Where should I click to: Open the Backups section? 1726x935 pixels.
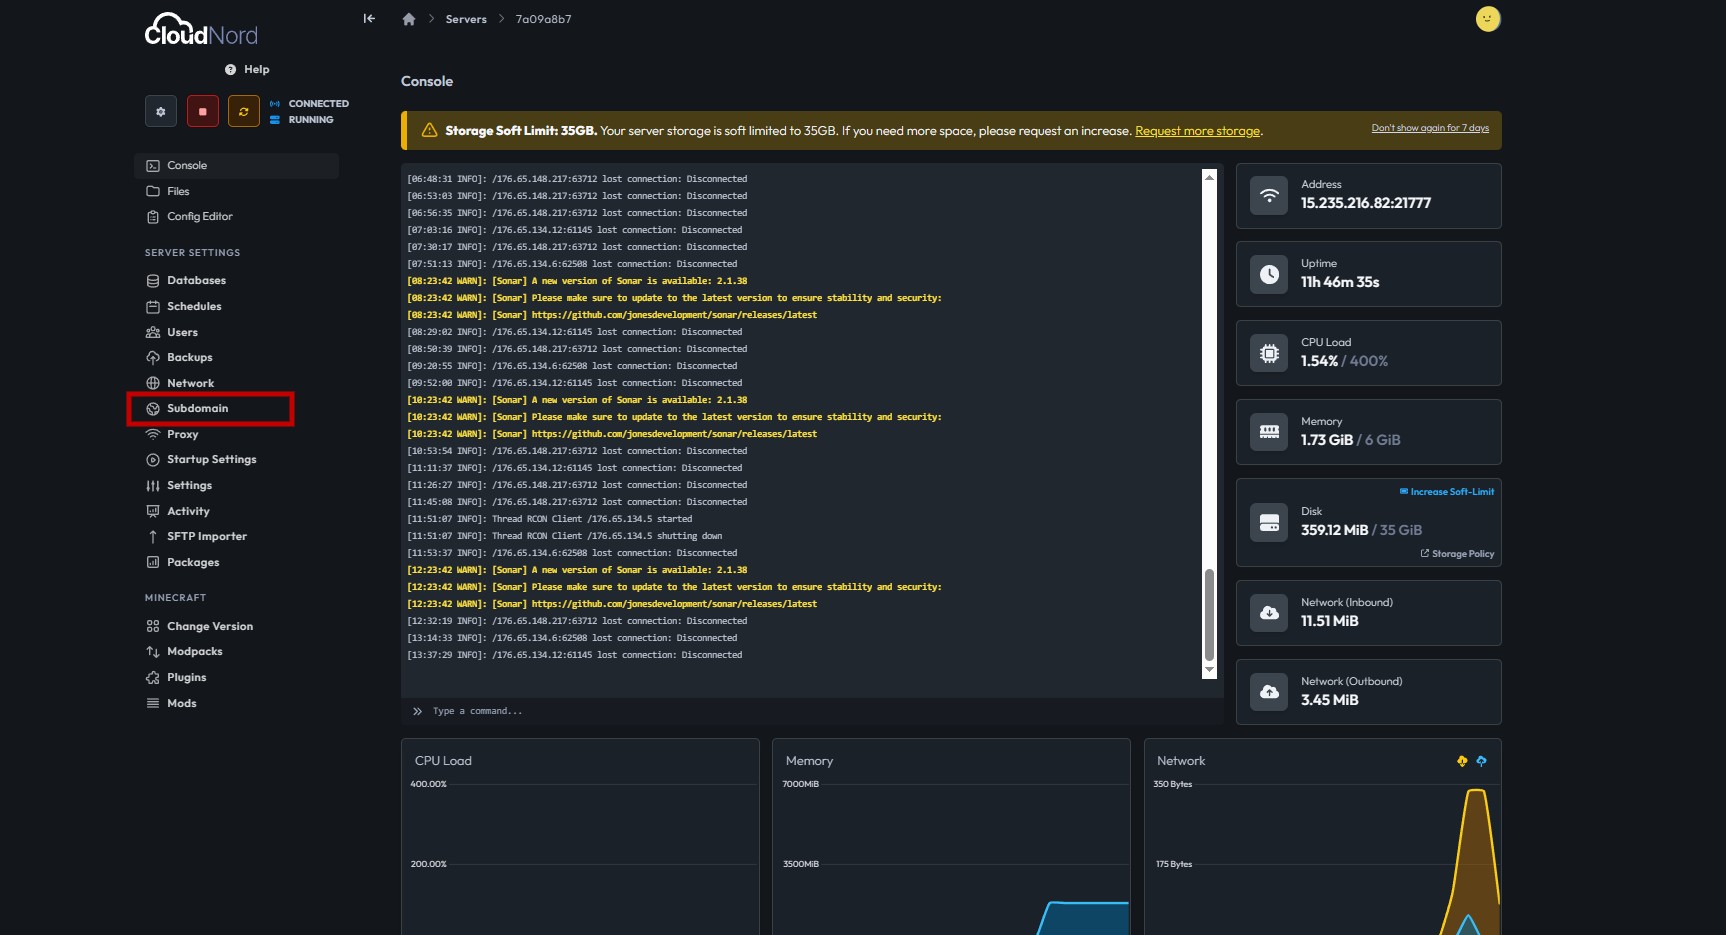tap(189, 357)
